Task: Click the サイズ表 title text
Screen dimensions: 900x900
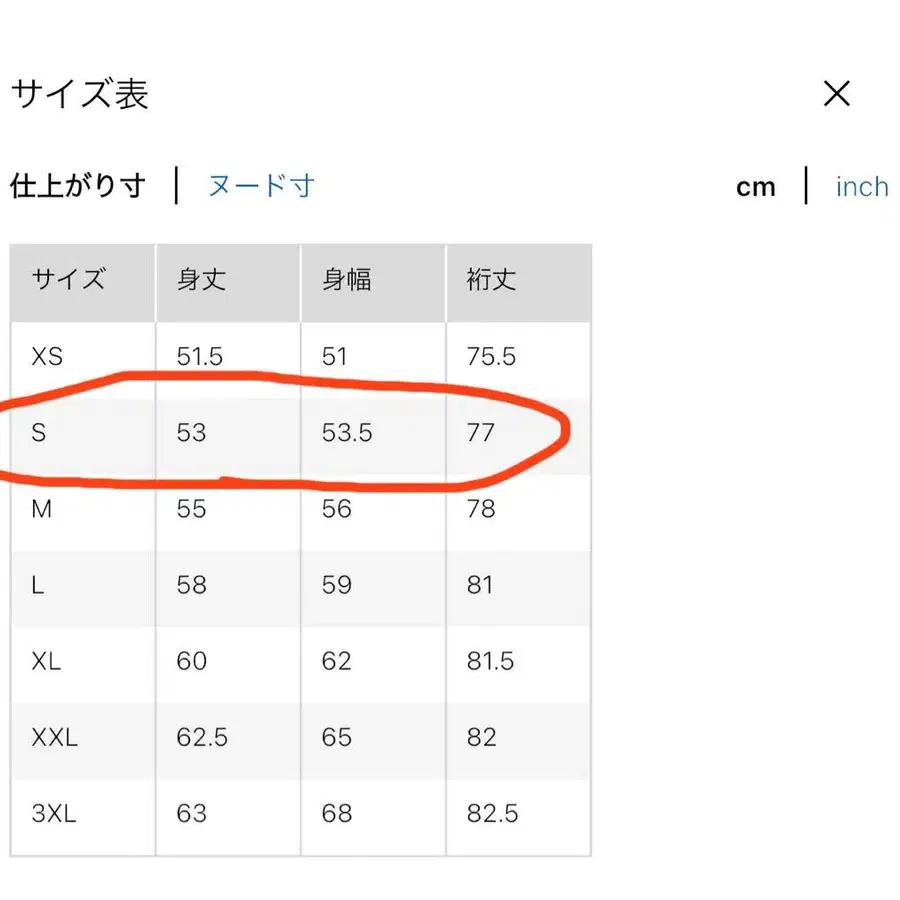Action: click(78, 94)
